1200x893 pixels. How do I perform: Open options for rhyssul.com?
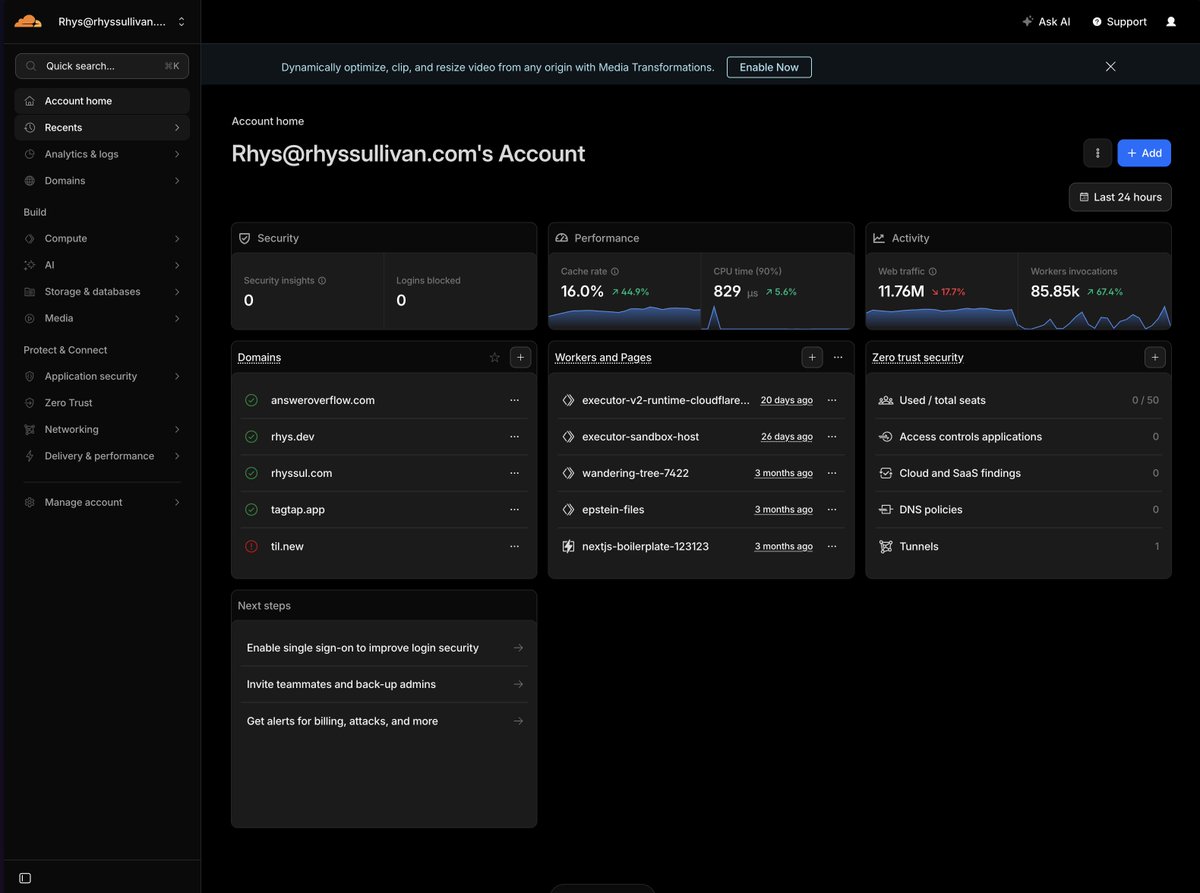[x=514, y=473]
